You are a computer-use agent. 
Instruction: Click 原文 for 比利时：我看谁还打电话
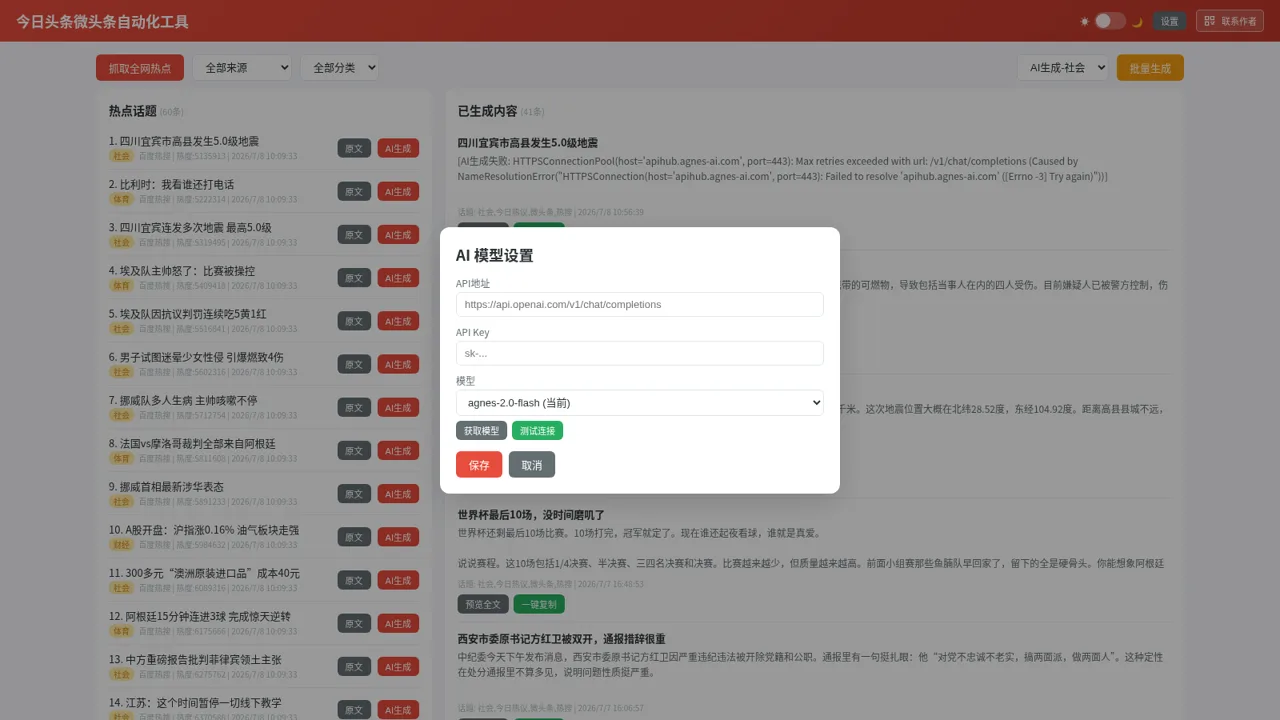click(x=354, y=191)
